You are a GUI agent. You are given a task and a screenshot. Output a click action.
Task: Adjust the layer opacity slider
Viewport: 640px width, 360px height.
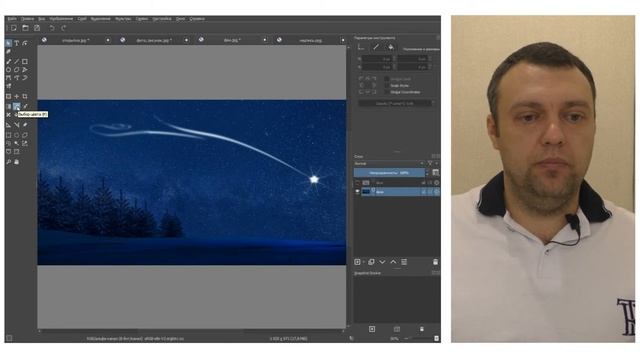pyautogui.click(x=389, y=173)
